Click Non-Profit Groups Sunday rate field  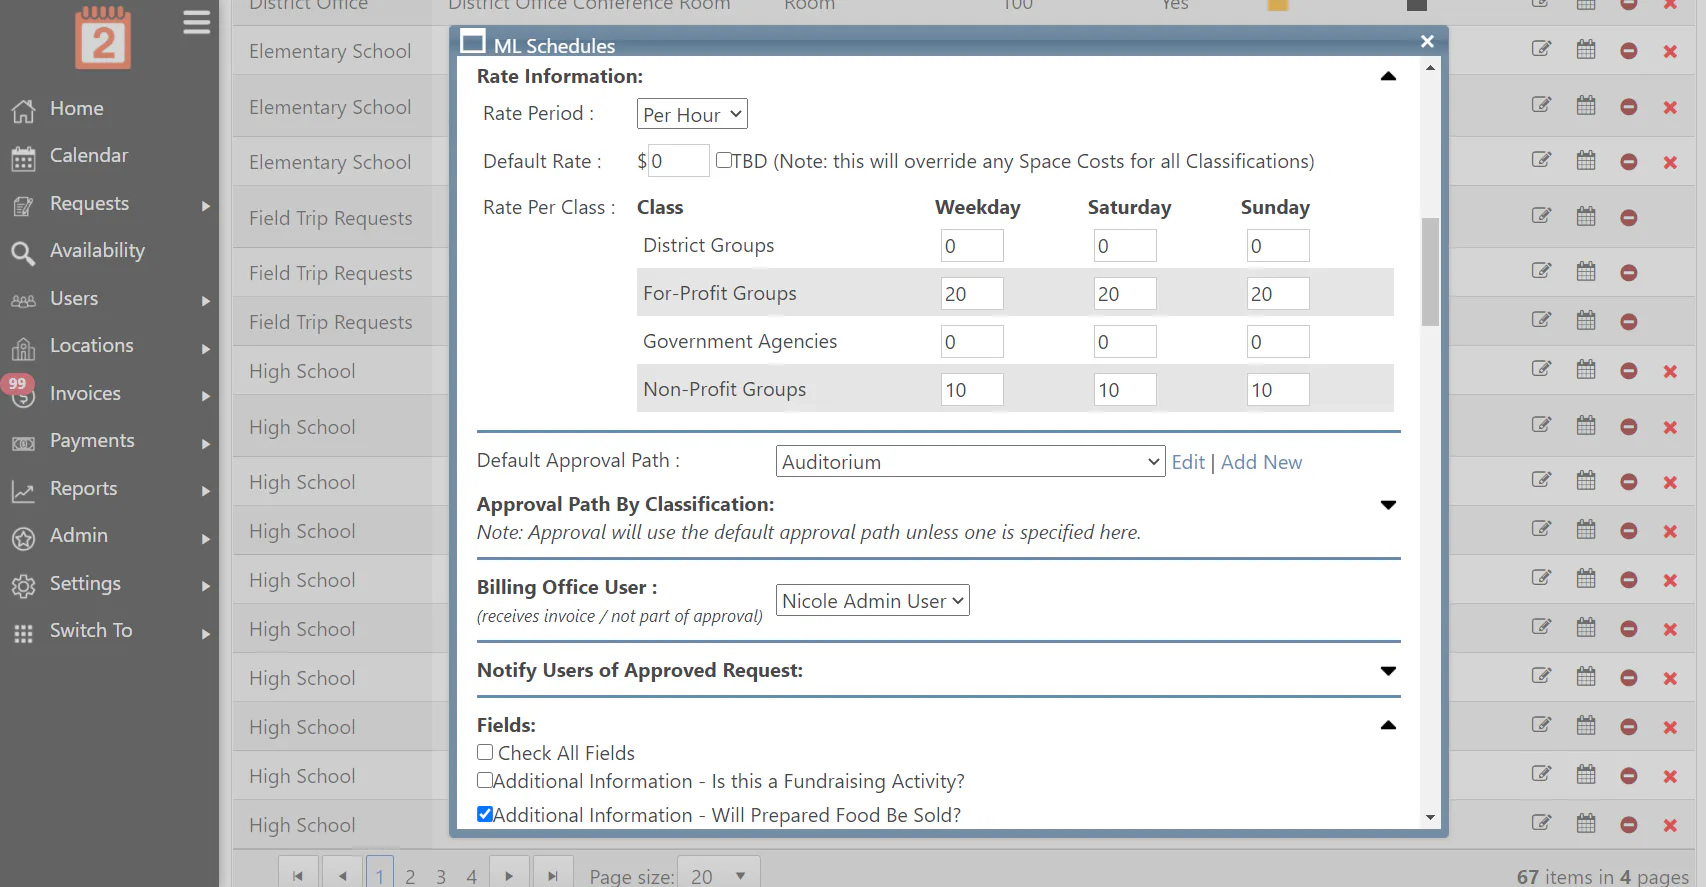pos(1278,390)
